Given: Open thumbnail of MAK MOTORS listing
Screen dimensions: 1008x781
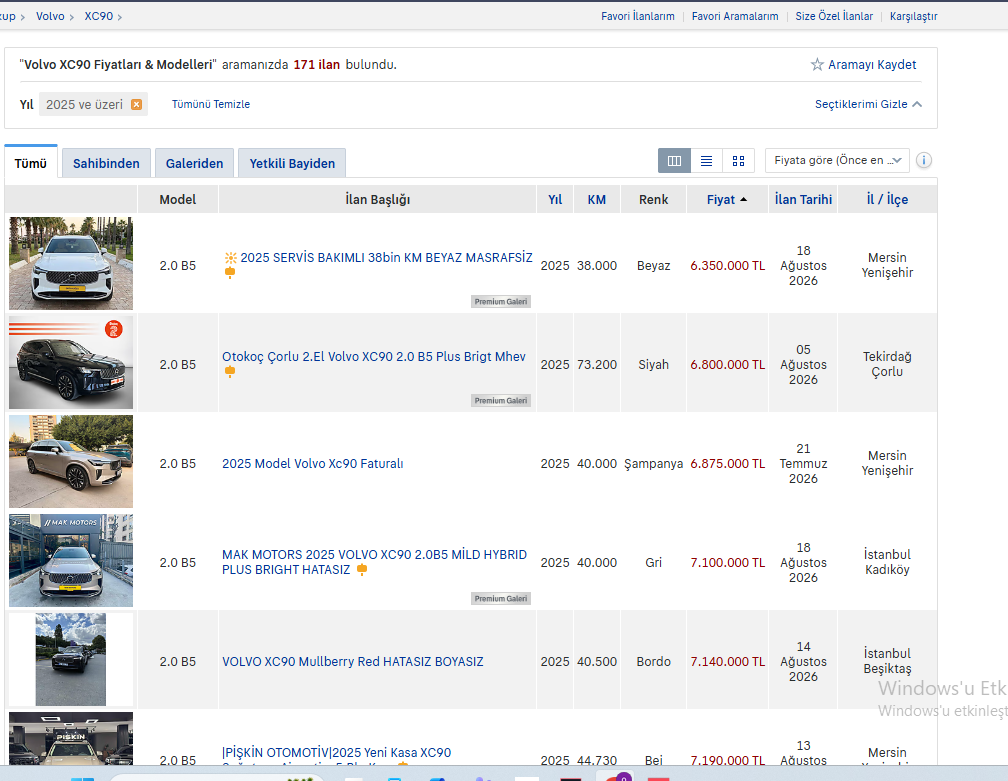Looking at the screenshot, I should click(71, 561).
